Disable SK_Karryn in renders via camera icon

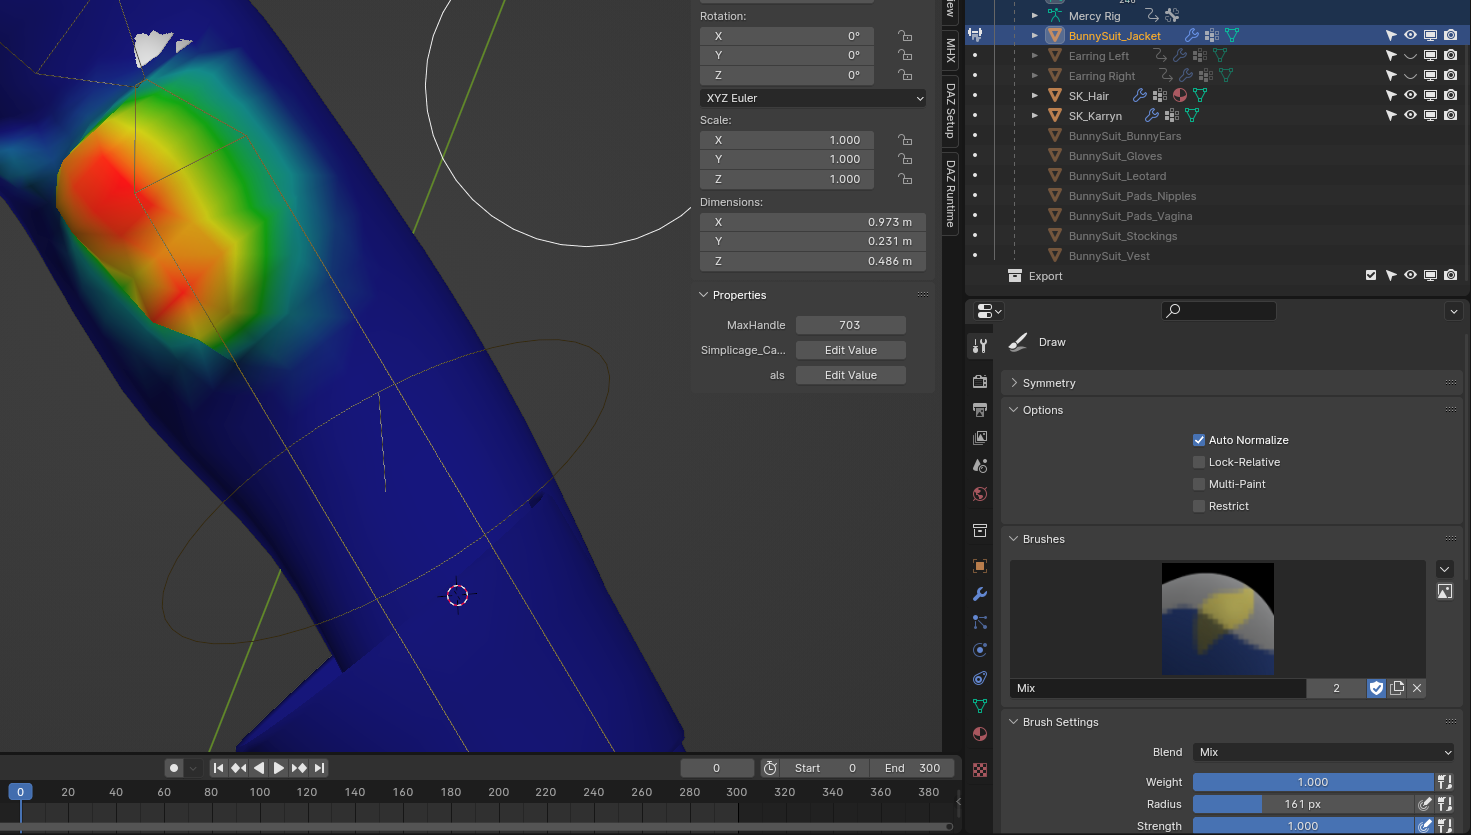[1450, 115]
